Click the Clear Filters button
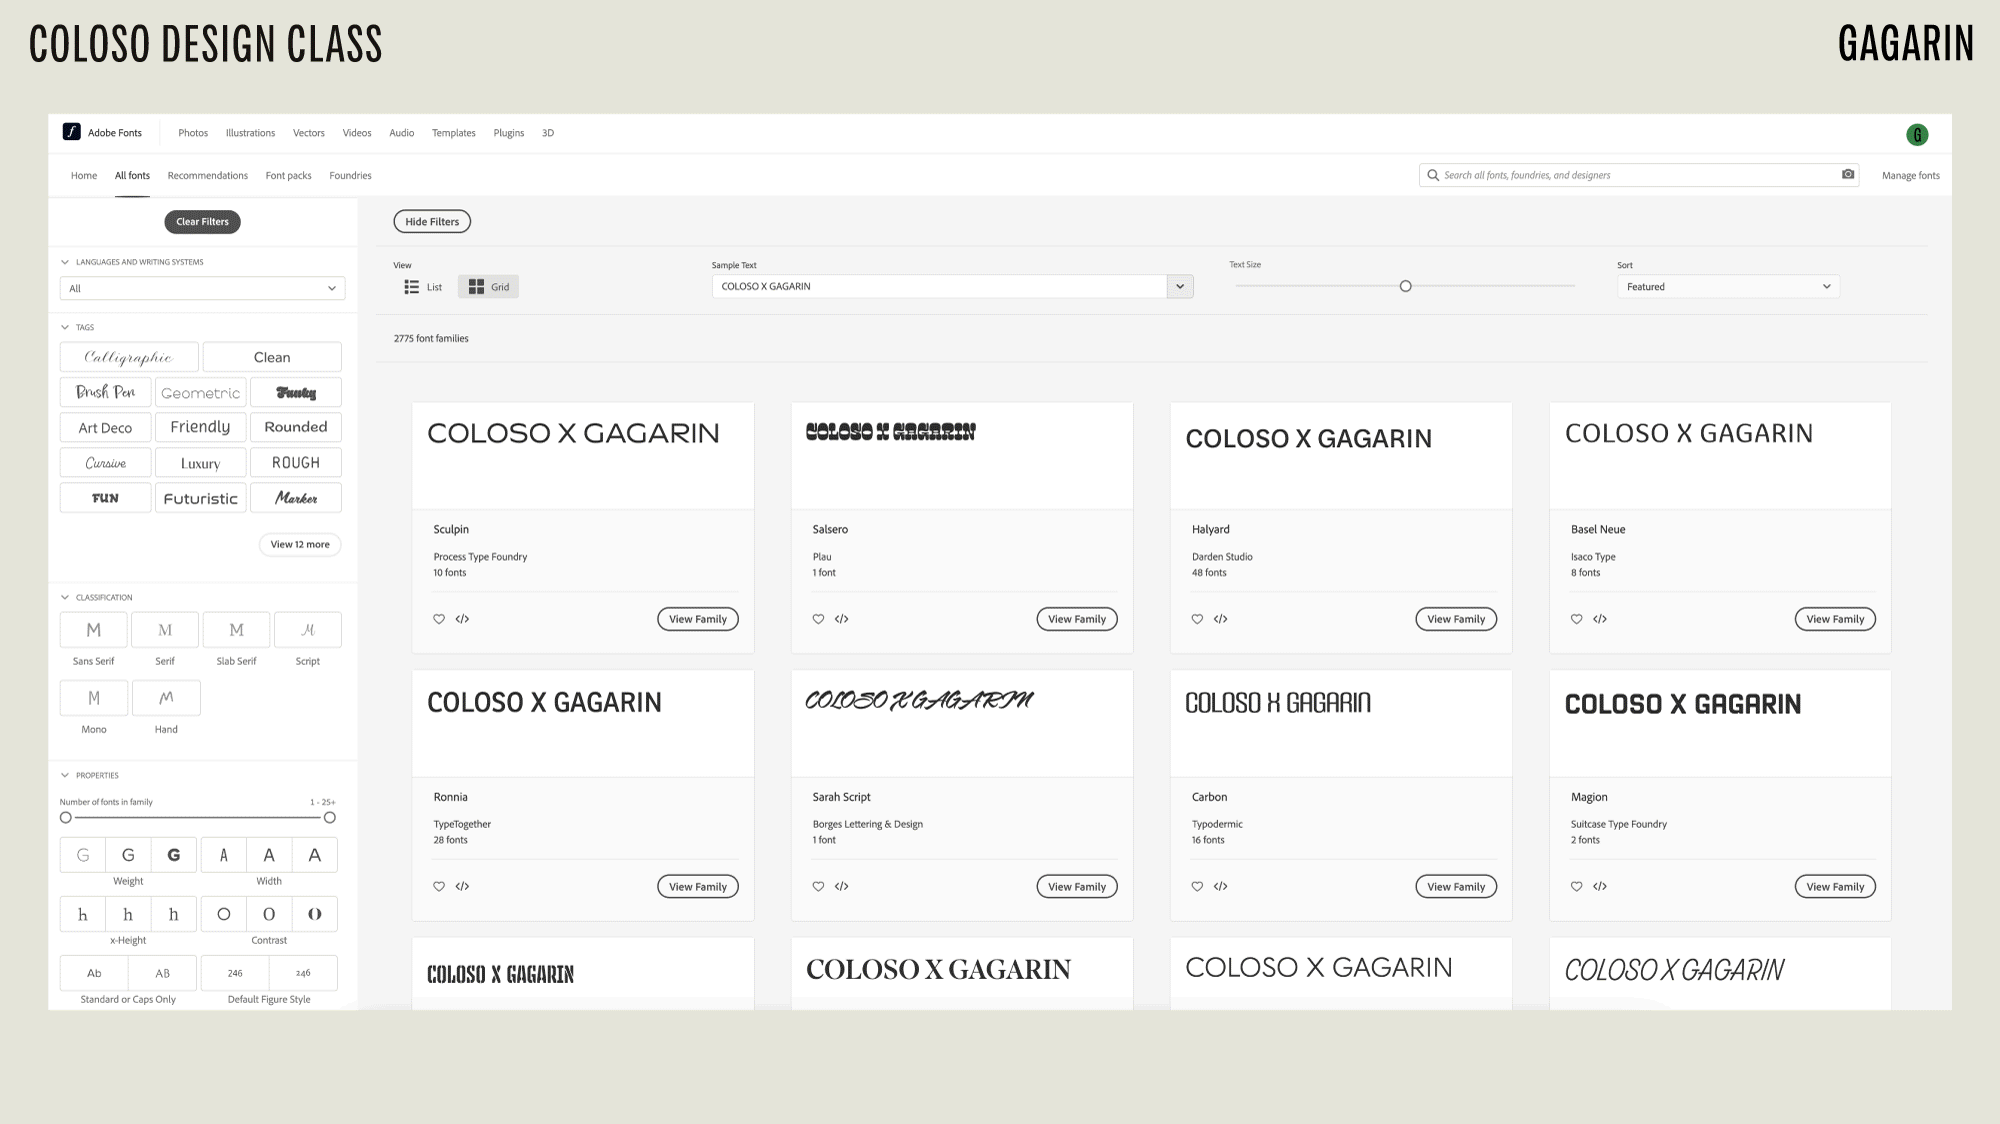Image resolution: width=2000 pixels, height=1124 pixels. tap(202, 222)
